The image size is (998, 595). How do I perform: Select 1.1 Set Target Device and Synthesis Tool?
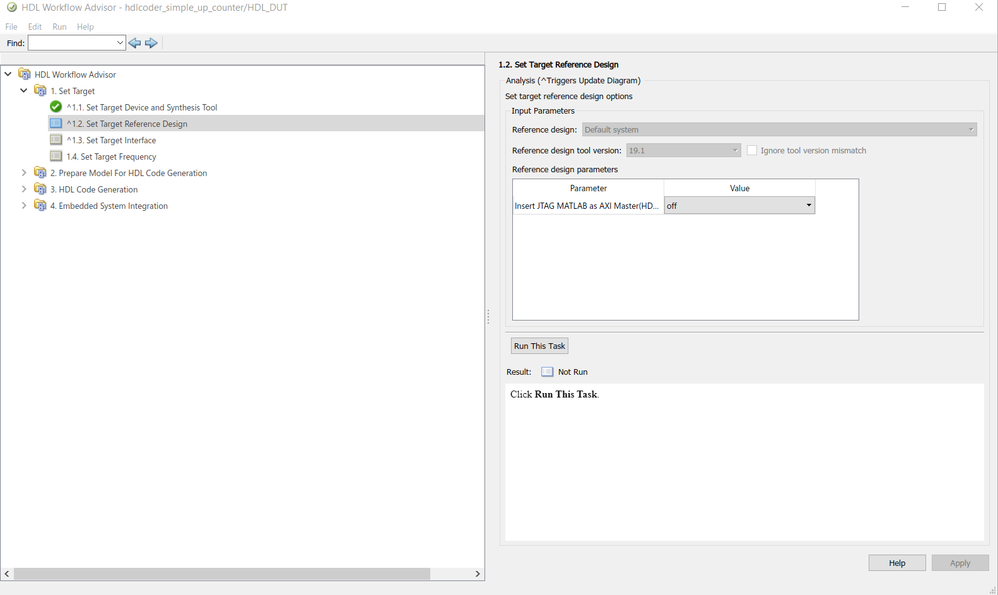(x=142, y=107)
